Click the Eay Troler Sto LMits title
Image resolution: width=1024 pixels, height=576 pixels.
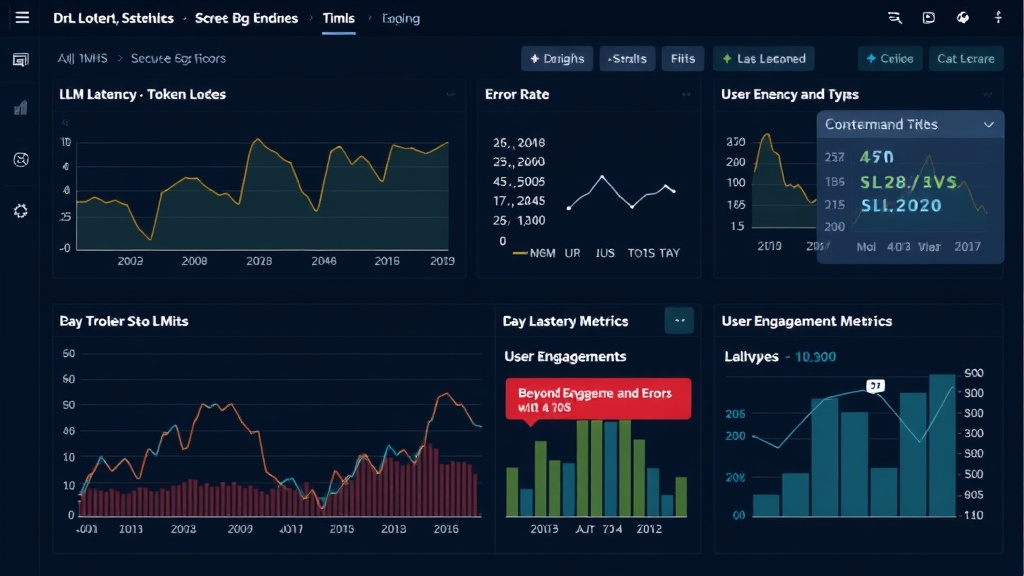123,321
